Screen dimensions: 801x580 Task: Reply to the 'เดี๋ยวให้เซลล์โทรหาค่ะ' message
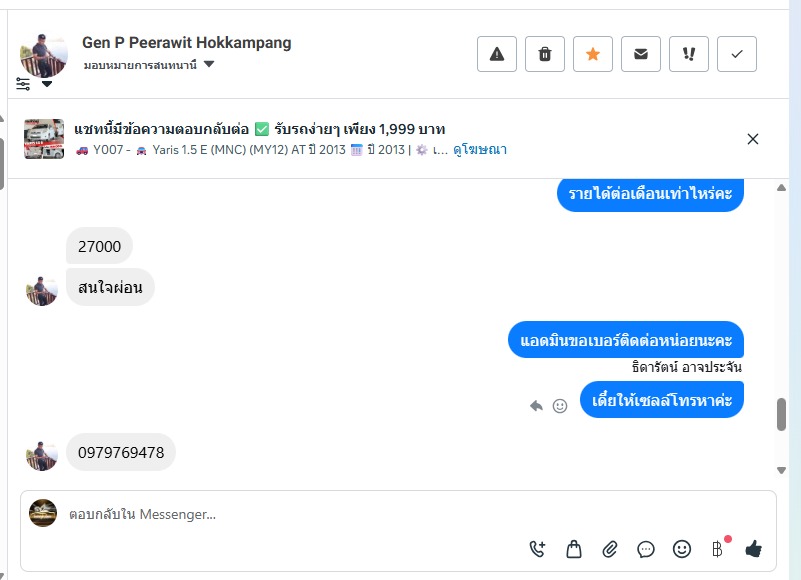(536, 405)
